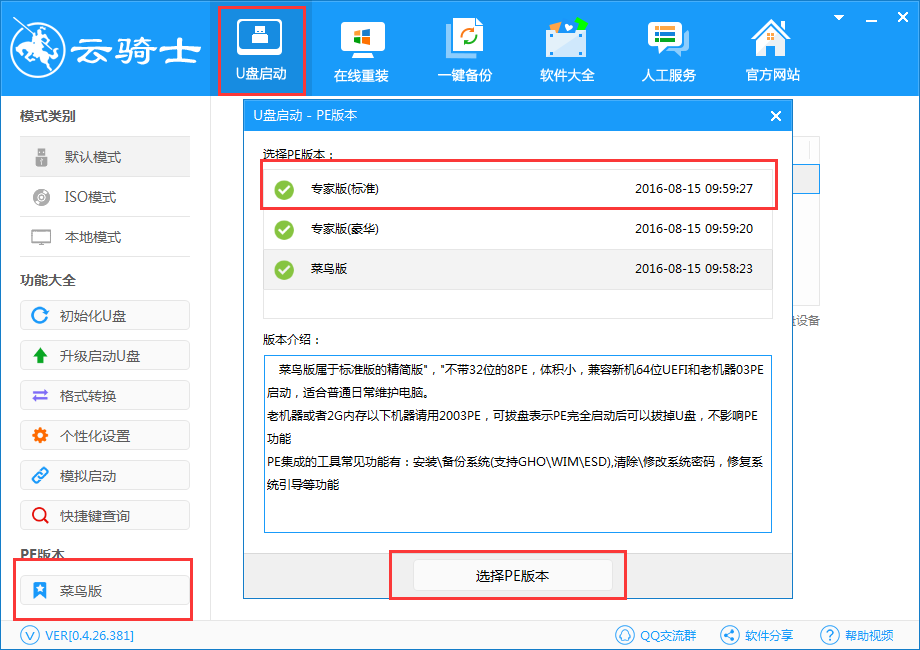Open 格式转换 tool
Viewport: 920px width, 650px height.
click(104, 396)
